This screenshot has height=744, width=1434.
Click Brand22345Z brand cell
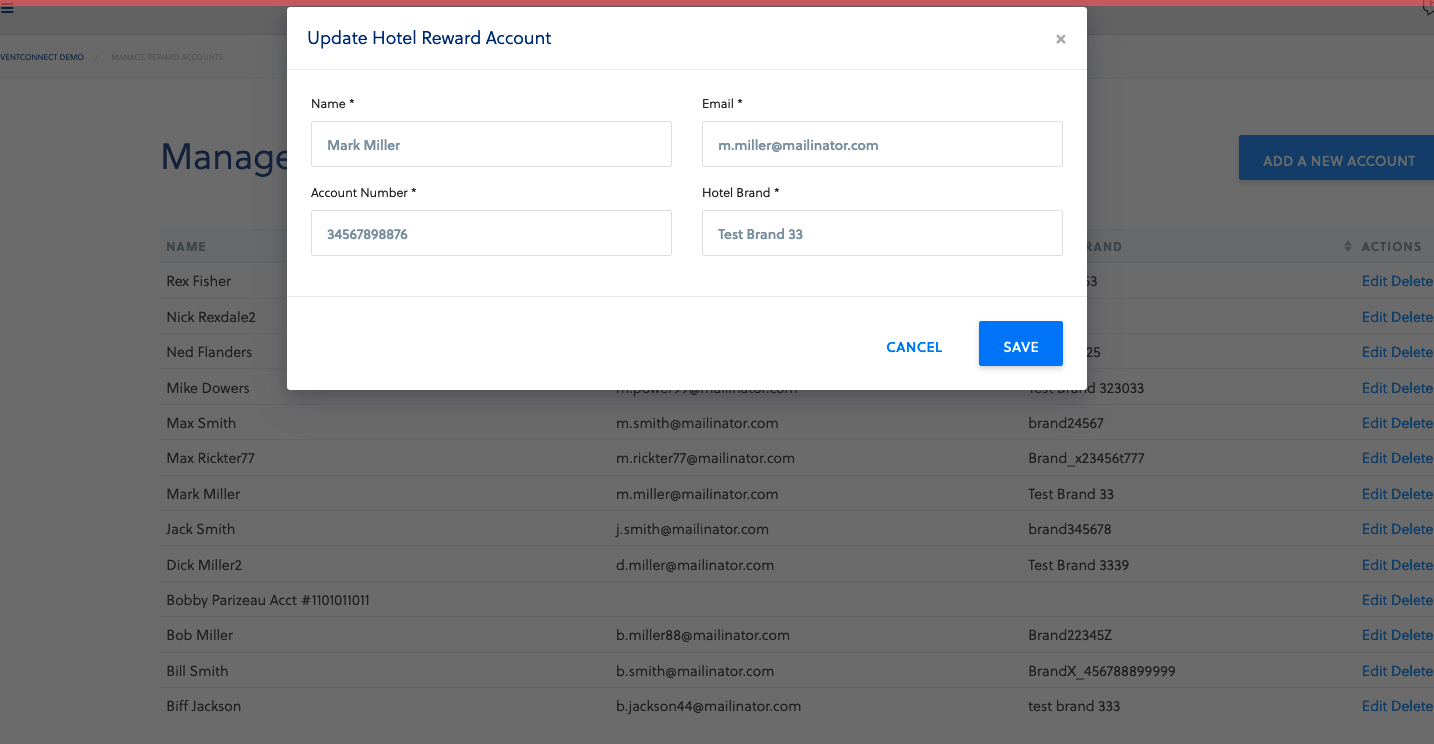pos(1070,635)
